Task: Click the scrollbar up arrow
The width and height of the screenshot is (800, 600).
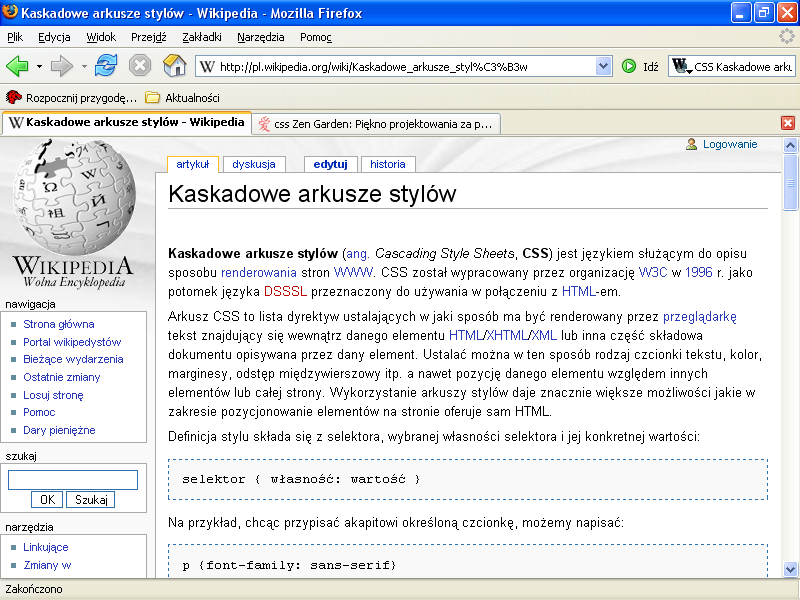Action: pyautogui.click(x=790, y=145)
